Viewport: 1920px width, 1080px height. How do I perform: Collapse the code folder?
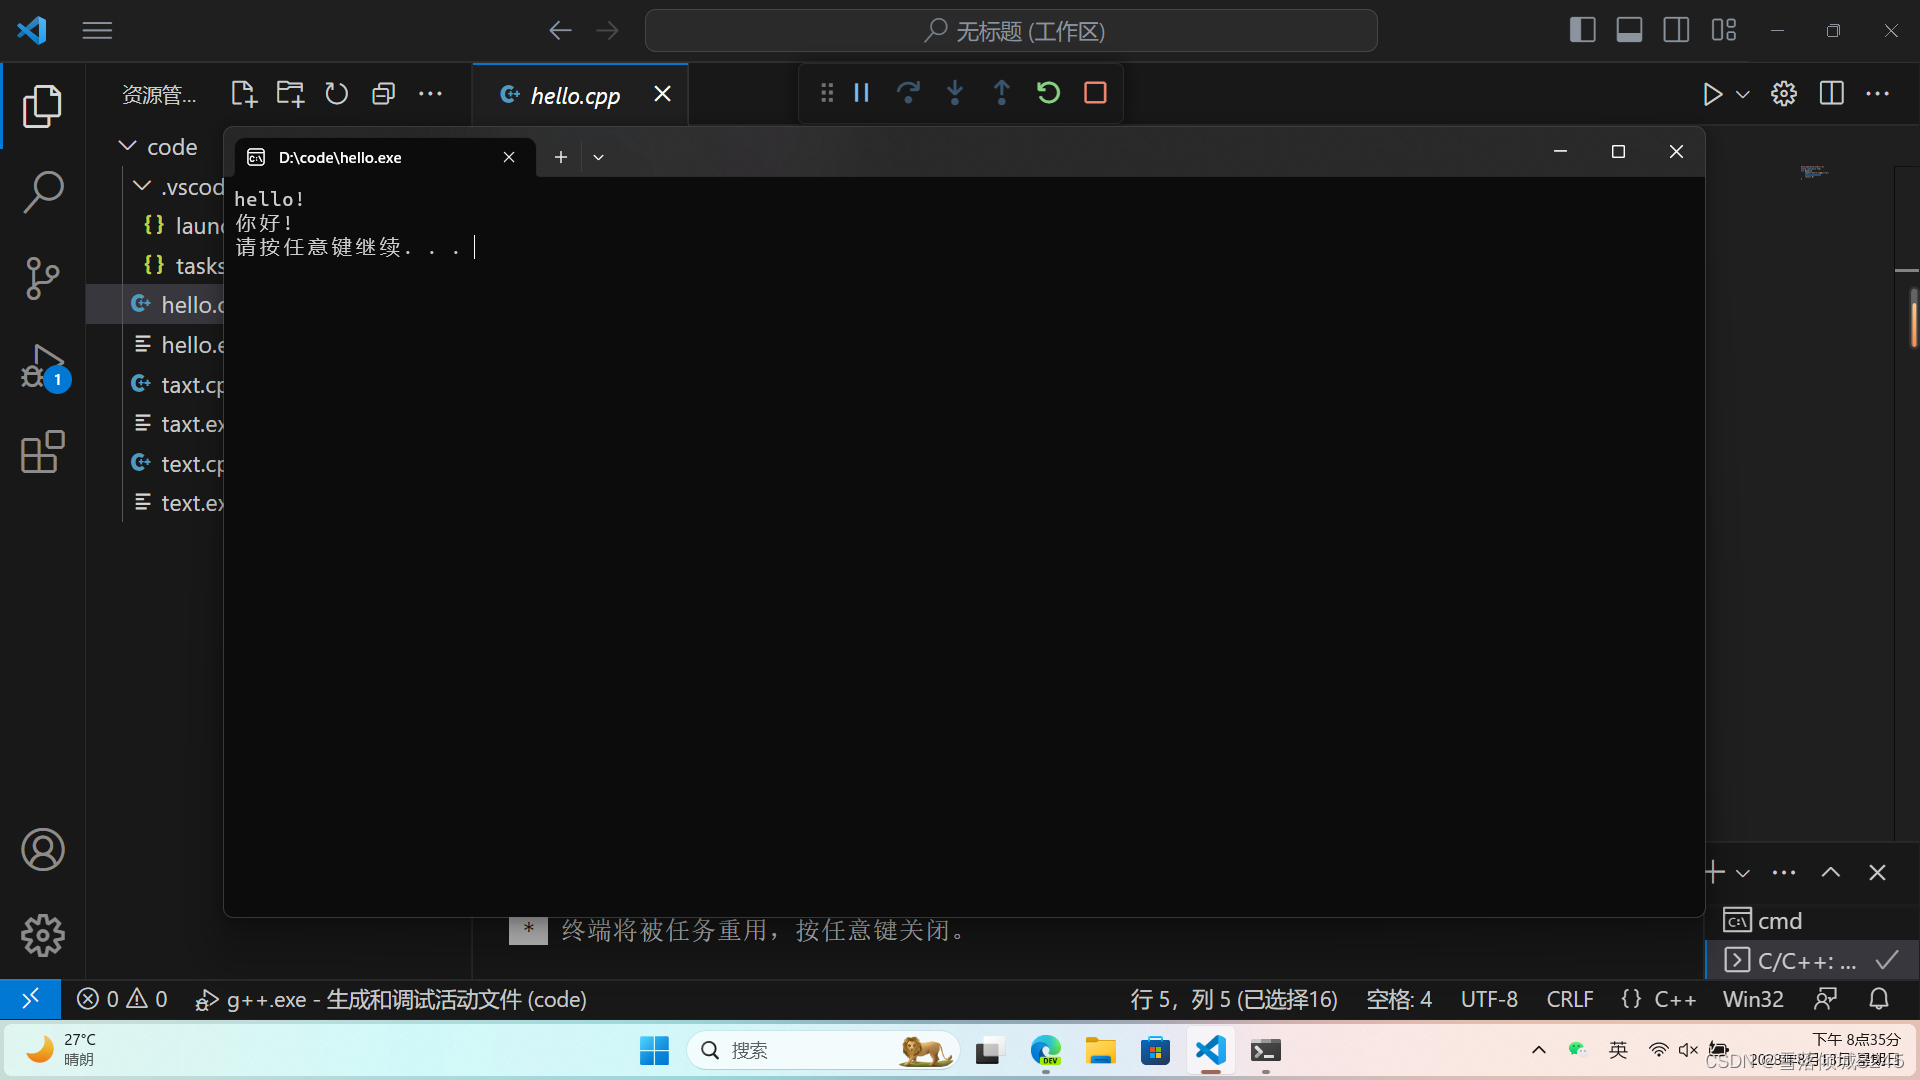[128, 147]
